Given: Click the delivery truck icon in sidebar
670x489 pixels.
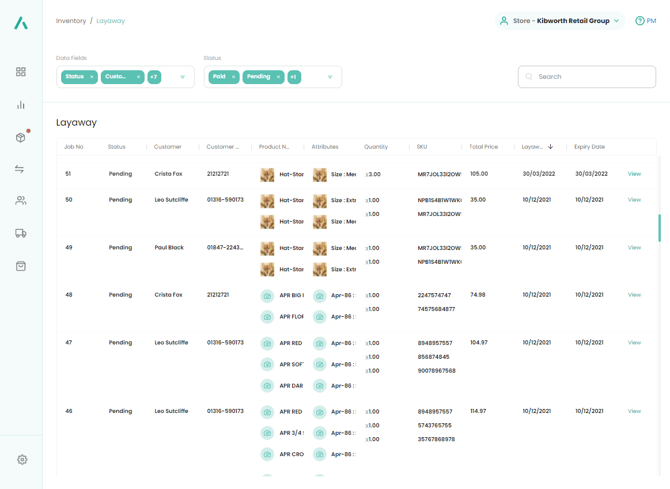Looking at the screenshot, I should click(21, 233).
